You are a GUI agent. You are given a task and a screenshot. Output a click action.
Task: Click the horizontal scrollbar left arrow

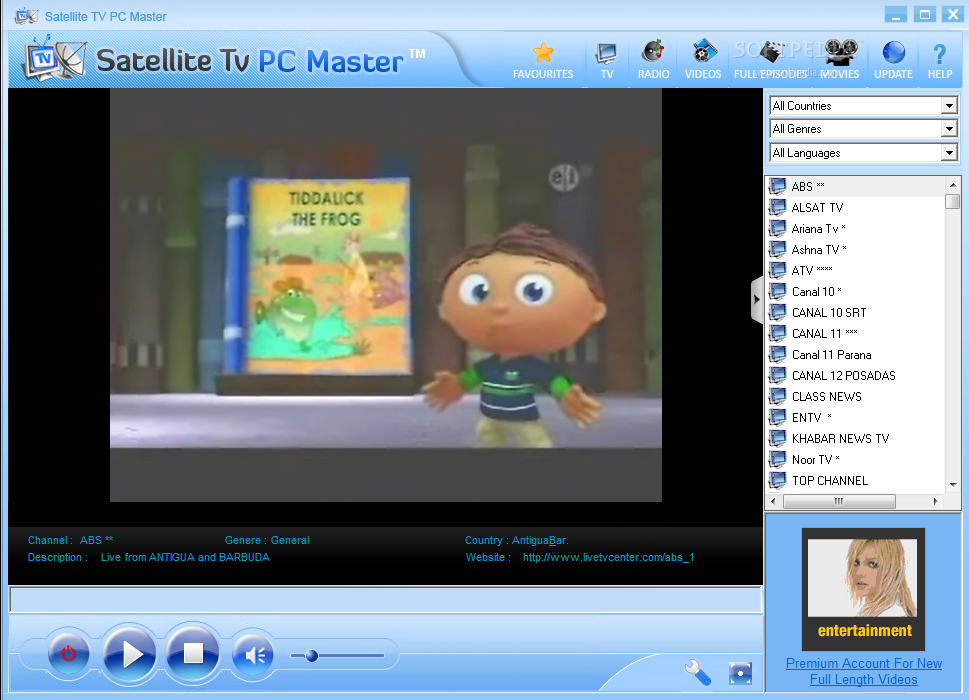coord(774,501)
